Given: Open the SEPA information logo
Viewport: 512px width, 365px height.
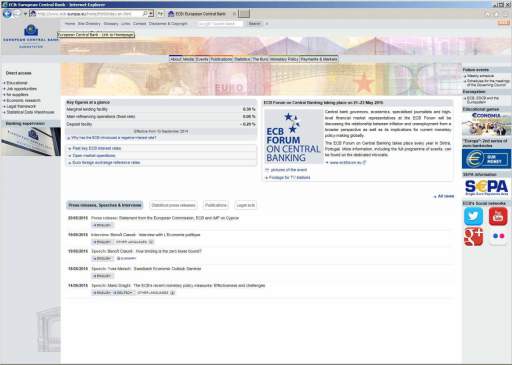Looking at the screenshot, I should 486,187.
